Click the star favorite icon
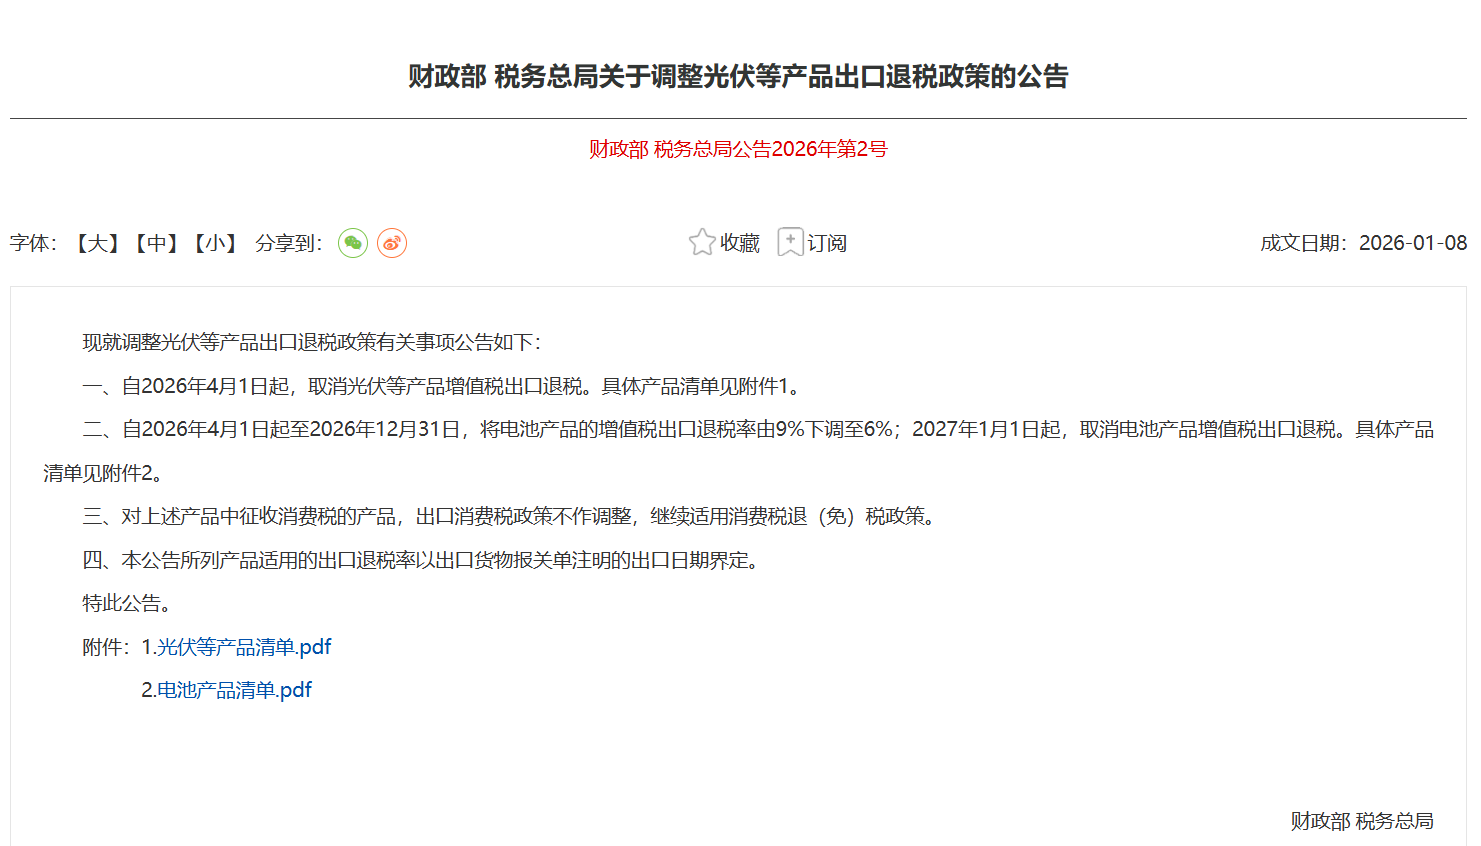The width and height of the screenshot is (1481, 846). click(x=702, y=243)
